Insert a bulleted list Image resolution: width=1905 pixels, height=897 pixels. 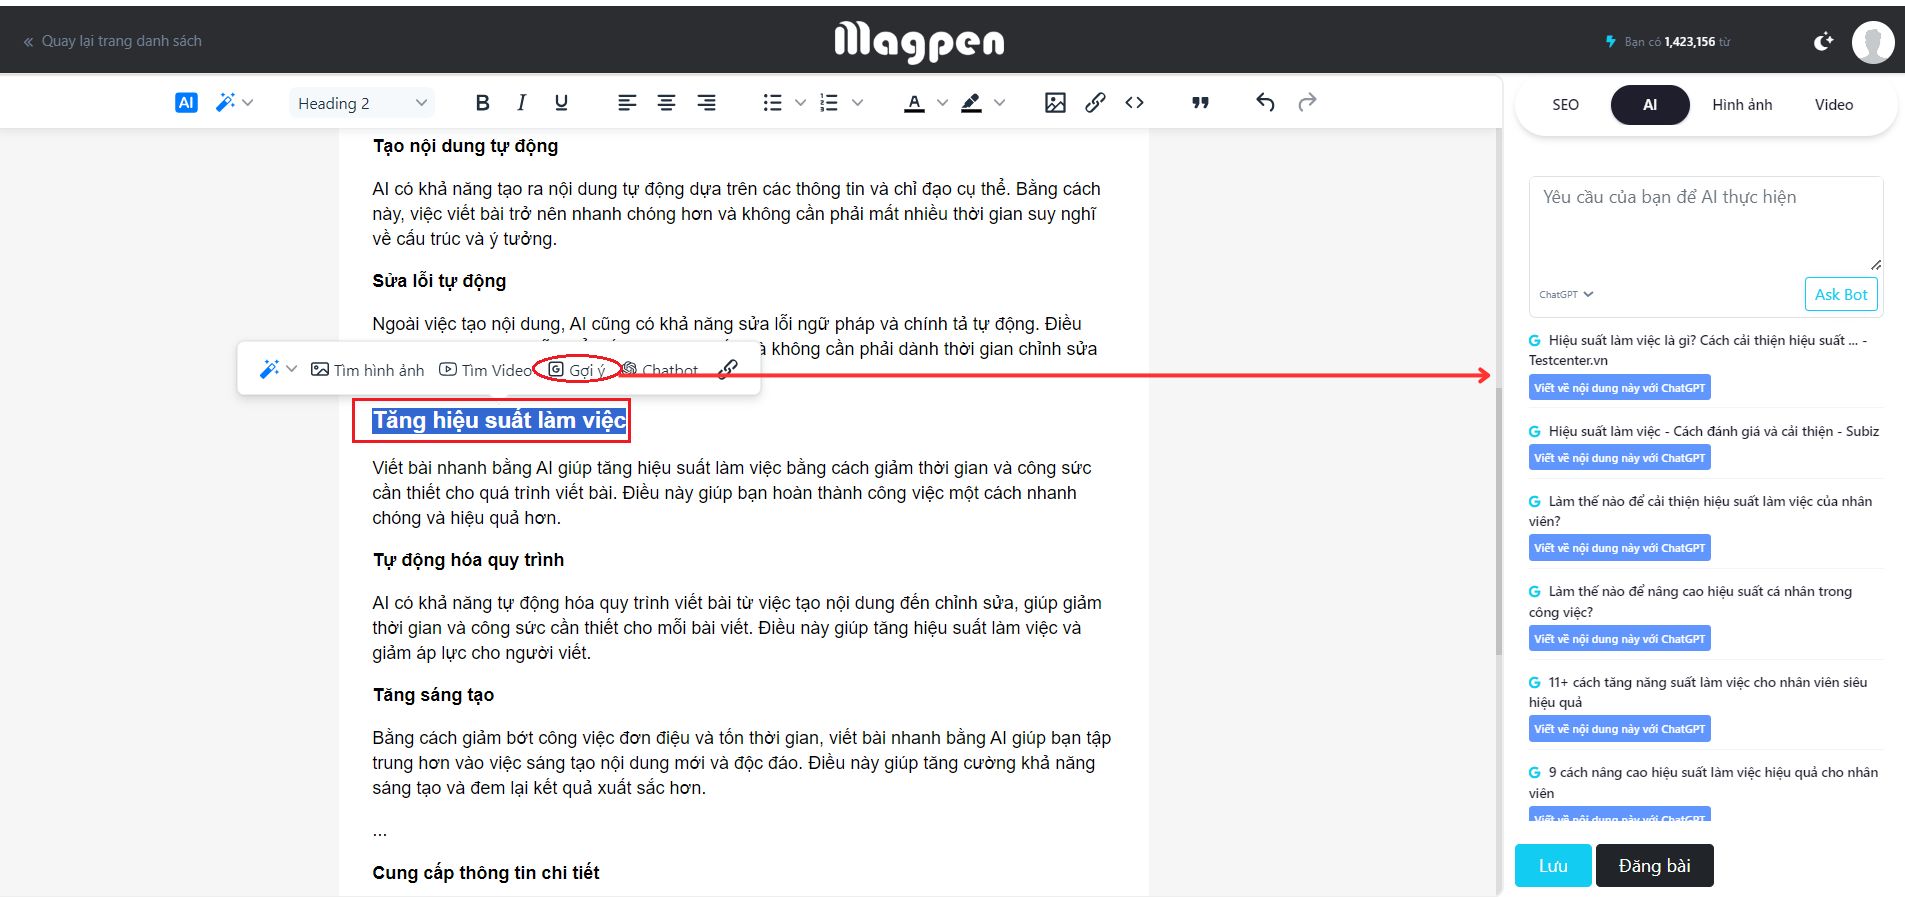click(772, 102)
